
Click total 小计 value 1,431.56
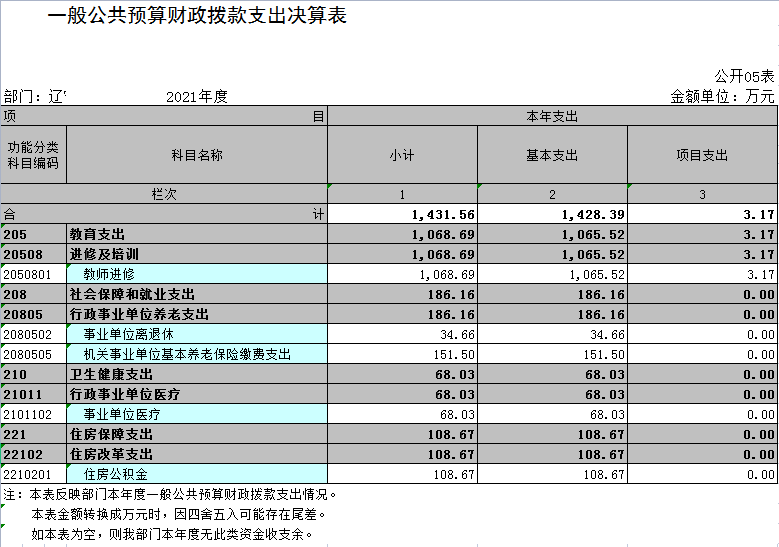point(402,214)
